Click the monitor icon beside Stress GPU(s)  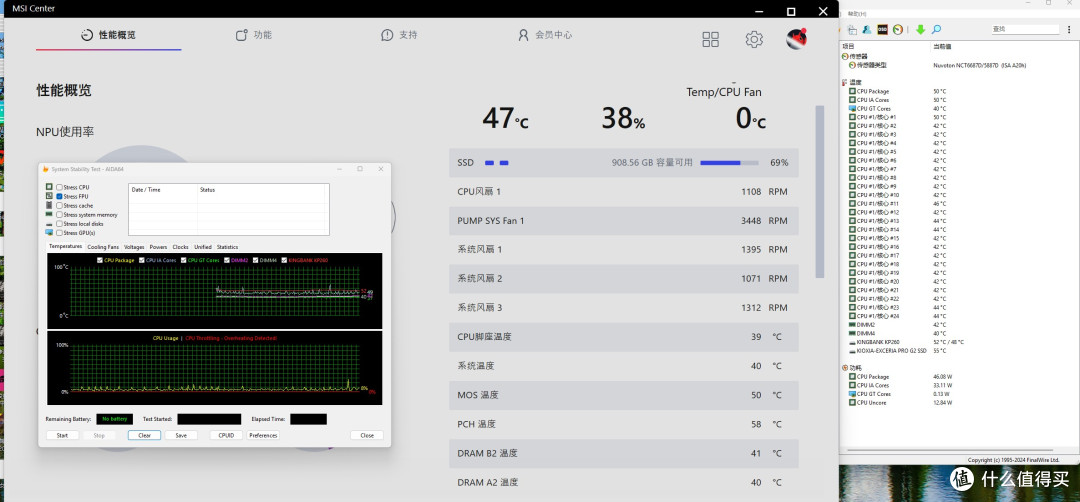(49, 233)
